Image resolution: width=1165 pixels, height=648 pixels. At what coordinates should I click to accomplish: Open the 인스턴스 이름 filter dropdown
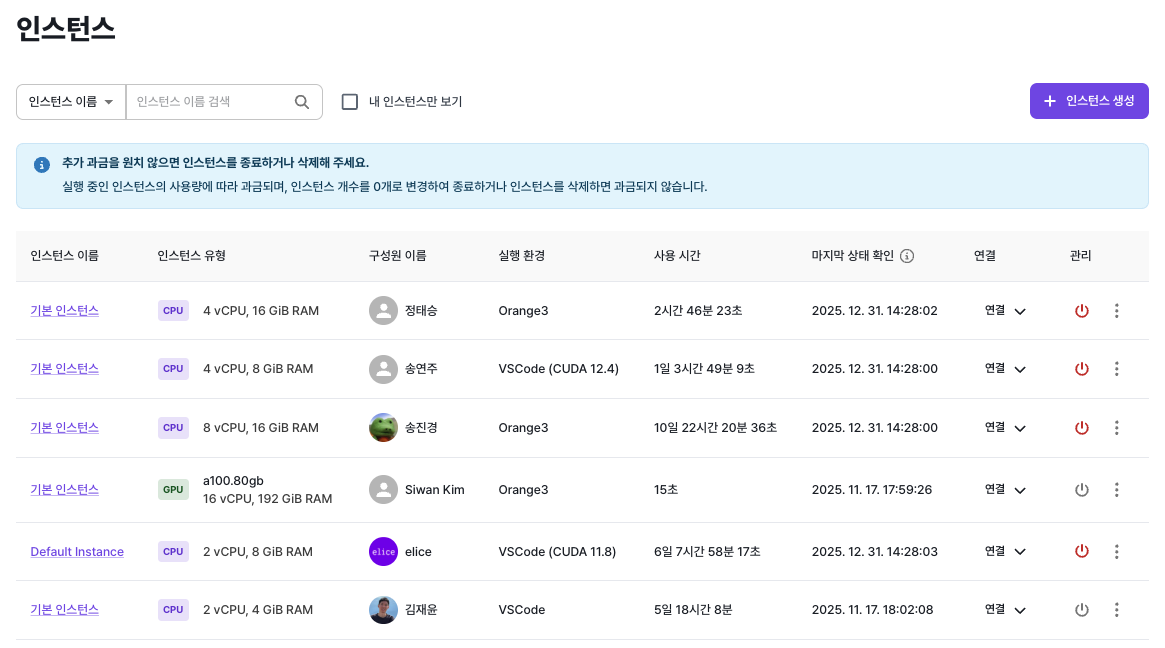[x=70, y=101]
